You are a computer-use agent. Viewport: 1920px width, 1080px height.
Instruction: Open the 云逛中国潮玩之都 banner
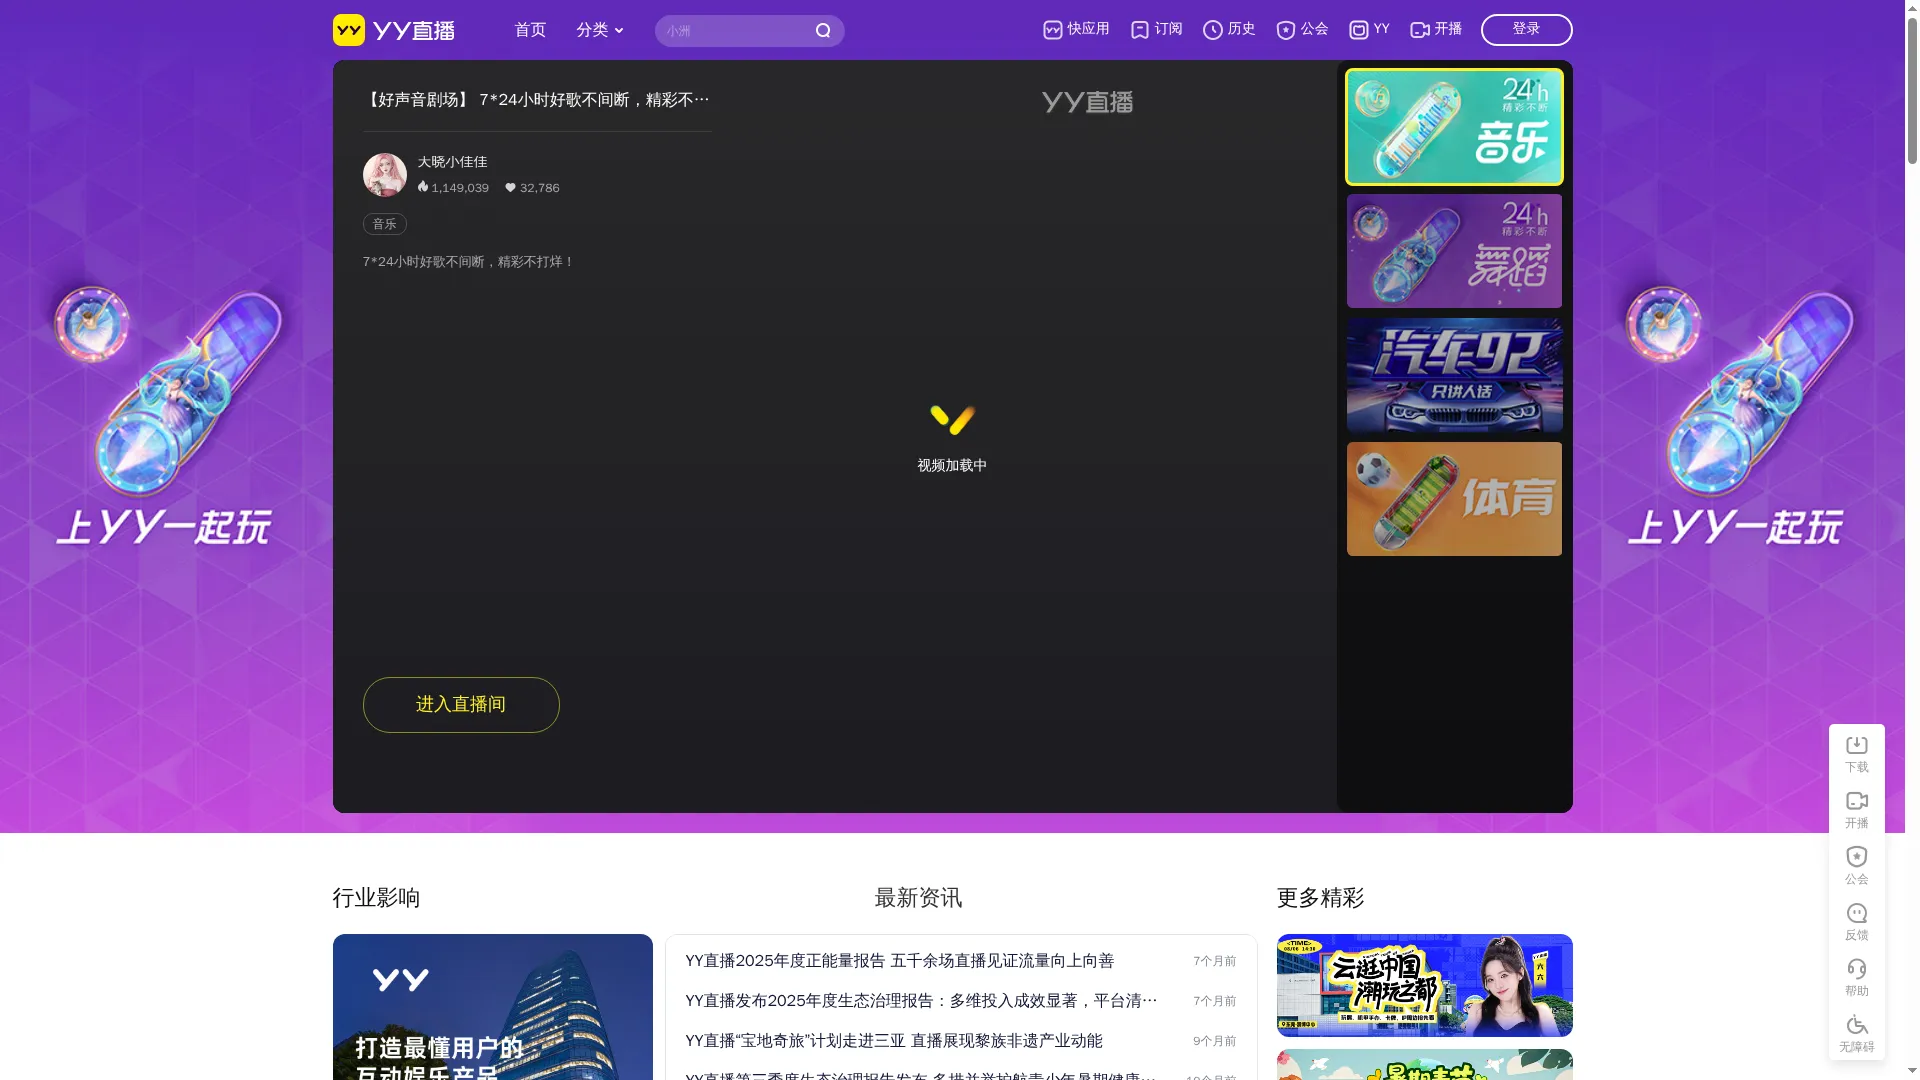coord(1424,985)
